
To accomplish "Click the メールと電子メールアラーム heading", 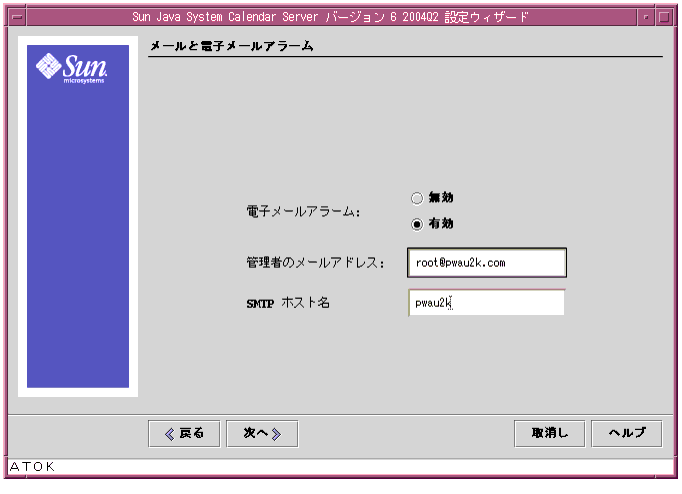I will [231, 46].
